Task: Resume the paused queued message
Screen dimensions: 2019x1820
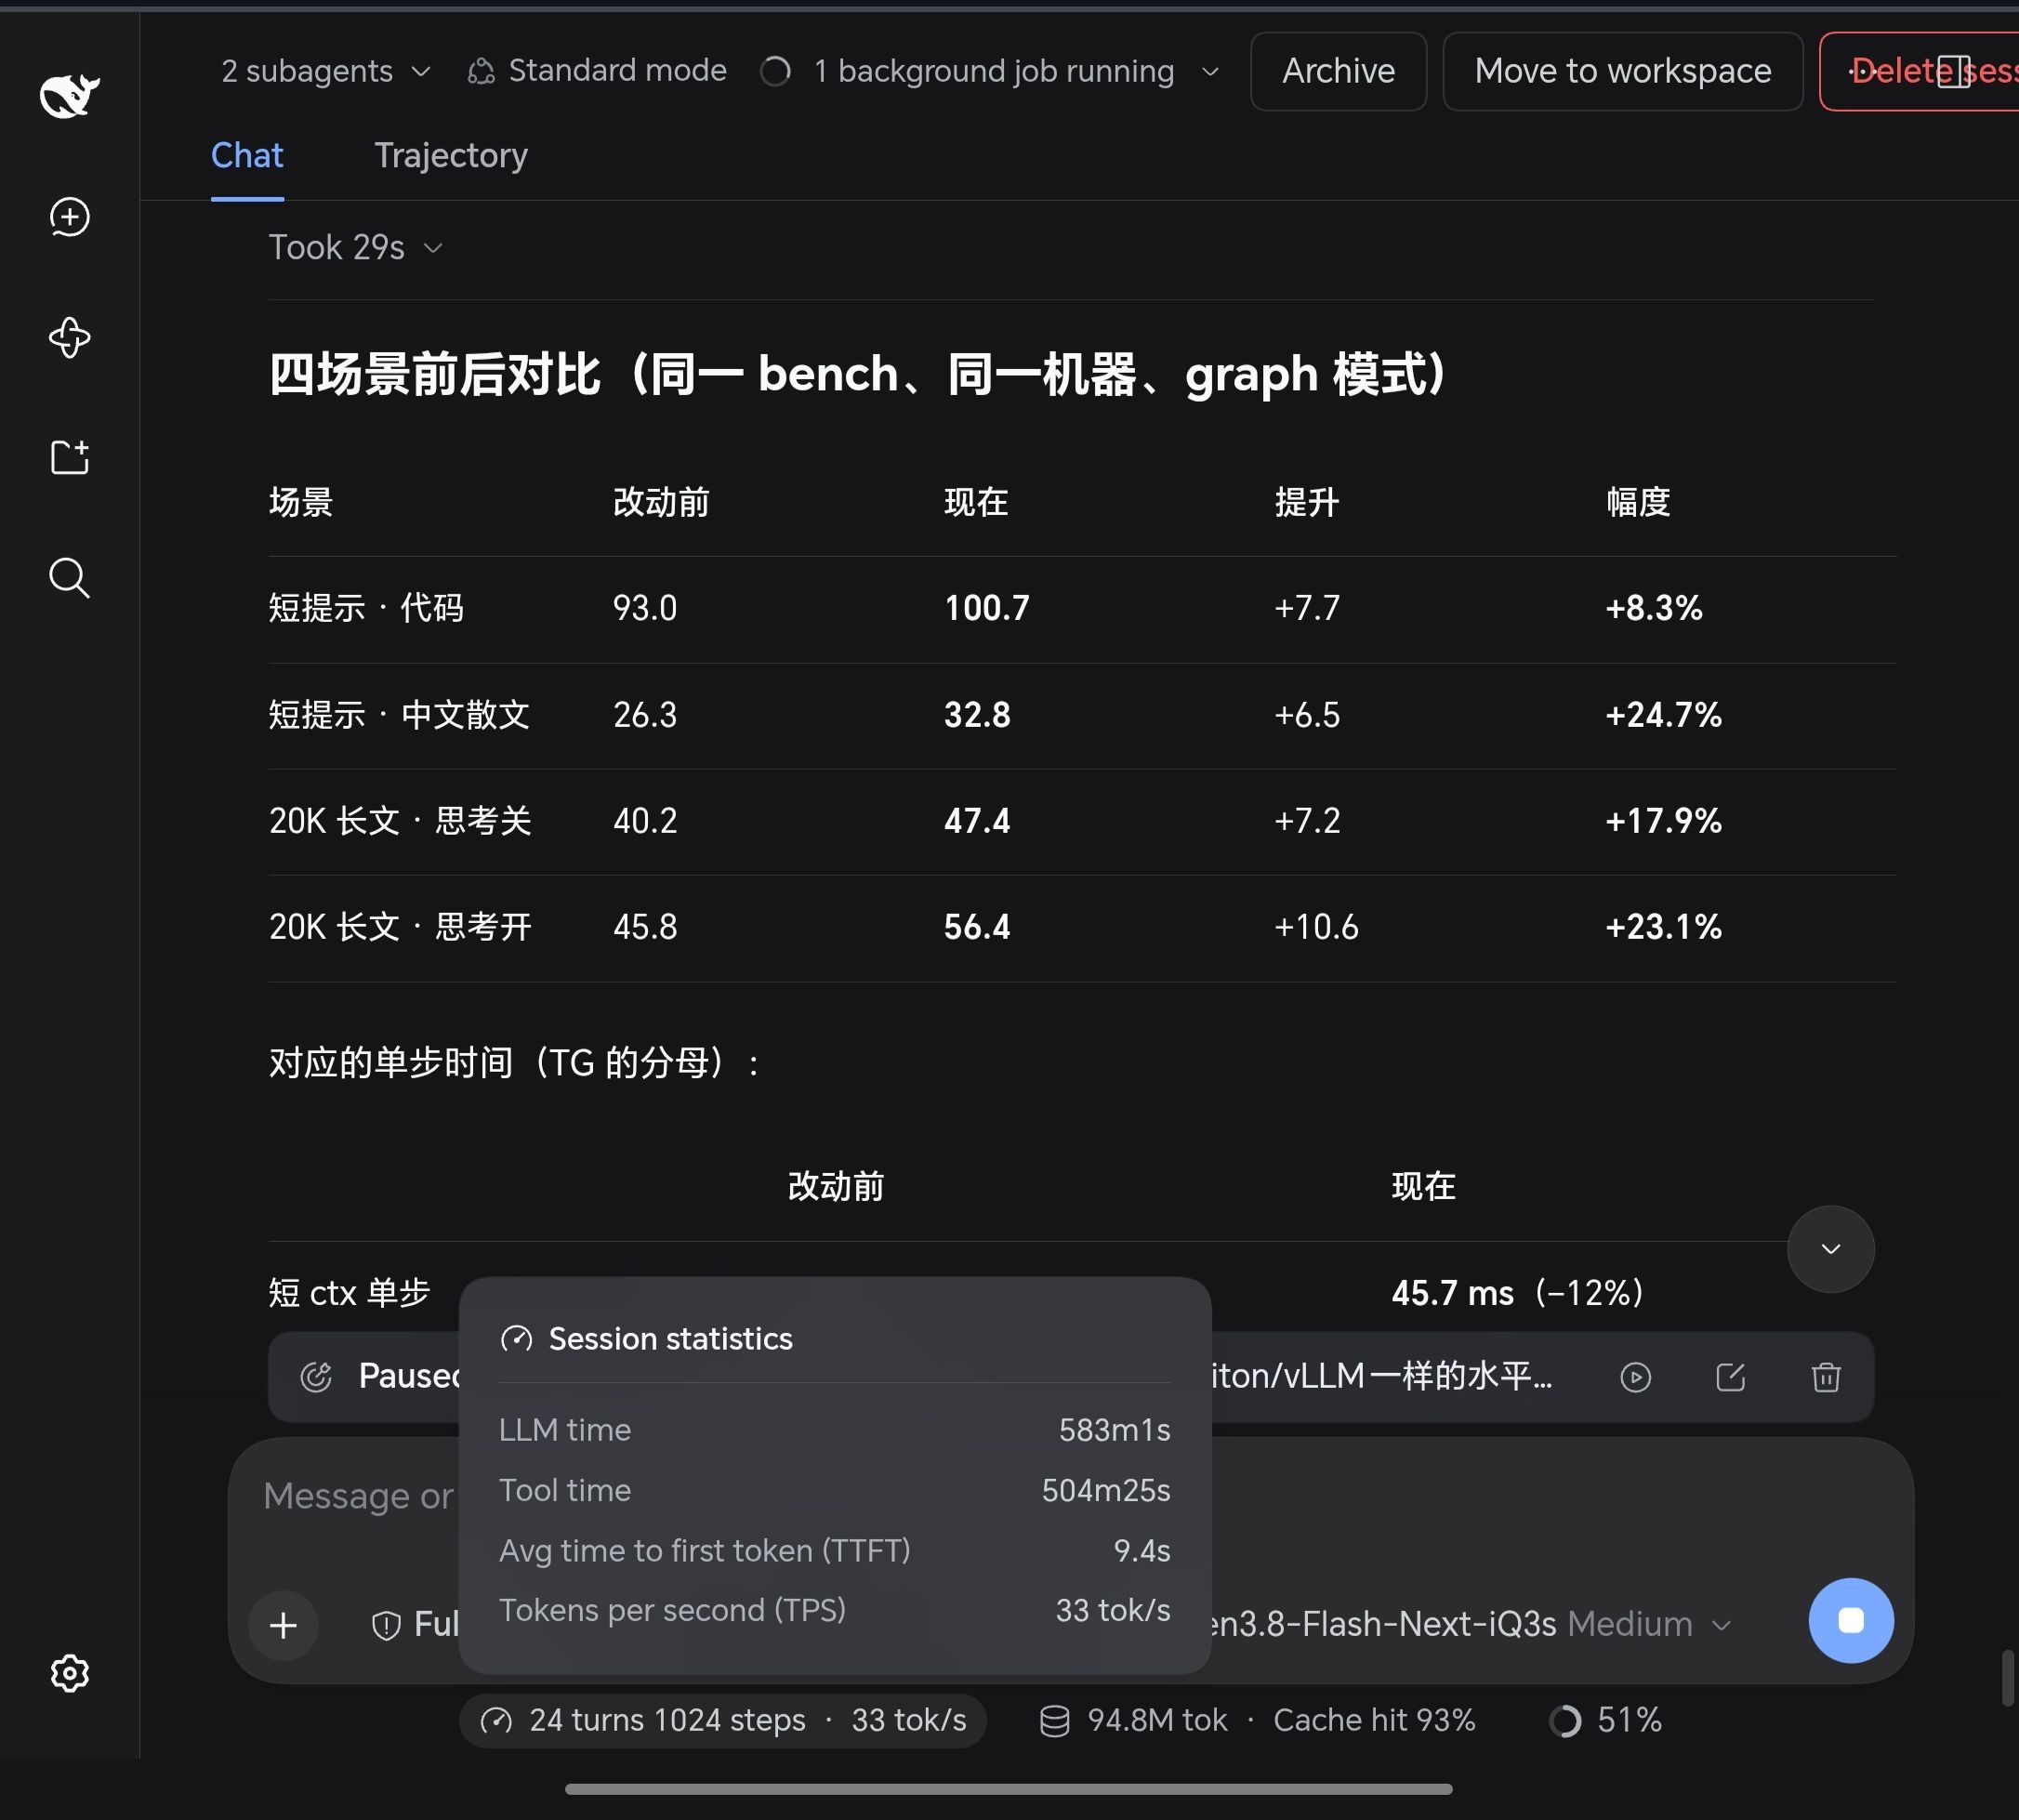Action: click(1635, 1377)
